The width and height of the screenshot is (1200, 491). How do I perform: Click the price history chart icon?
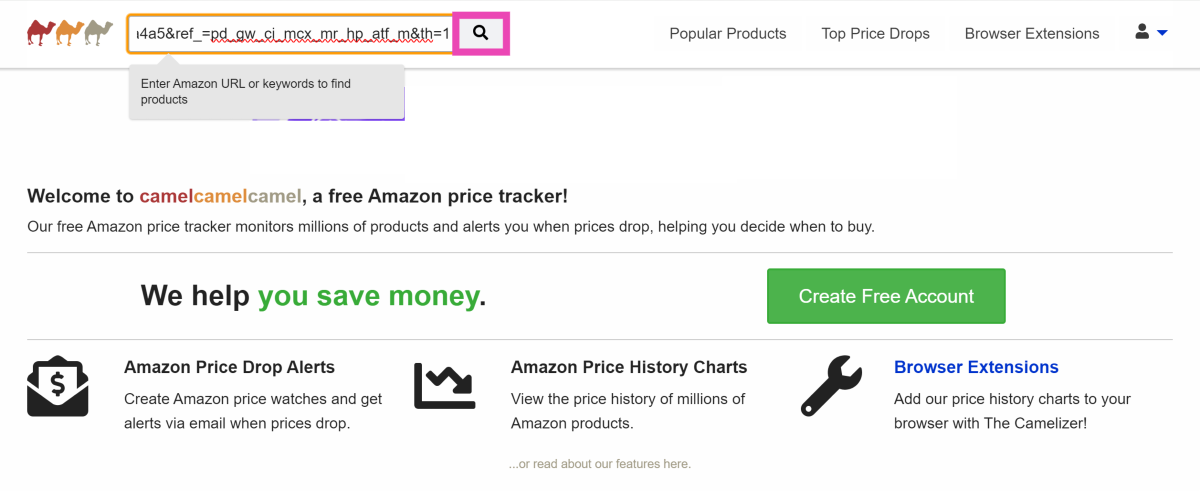click(445, 386)
